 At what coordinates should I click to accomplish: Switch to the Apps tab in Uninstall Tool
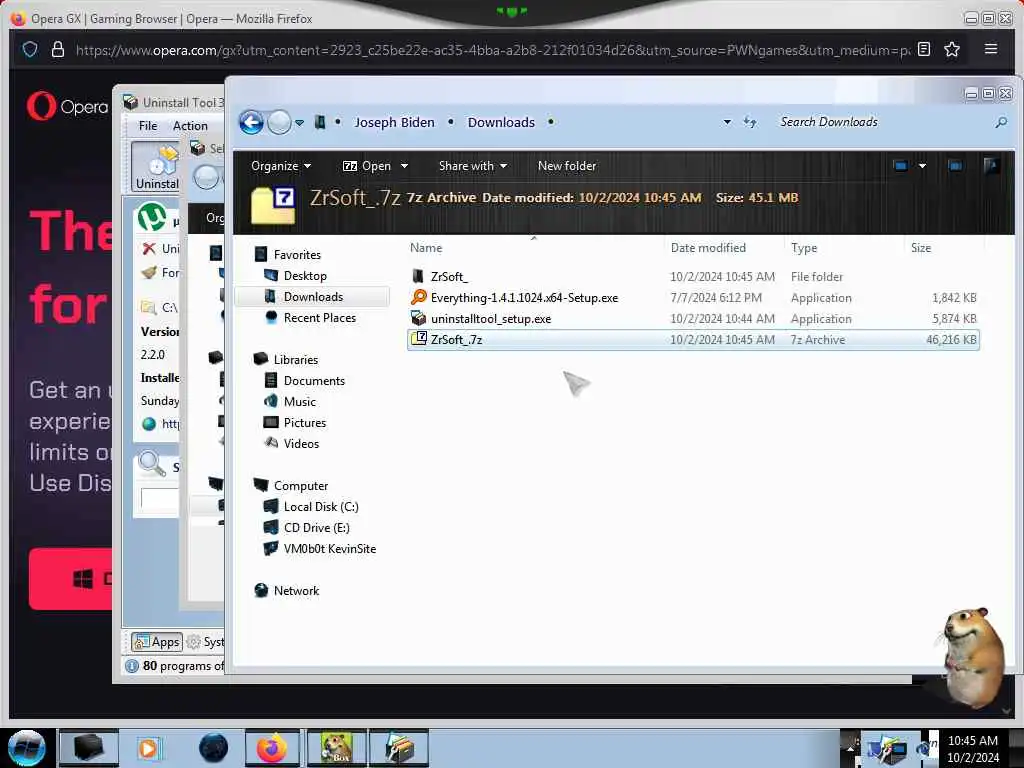[x=156, y=642]
